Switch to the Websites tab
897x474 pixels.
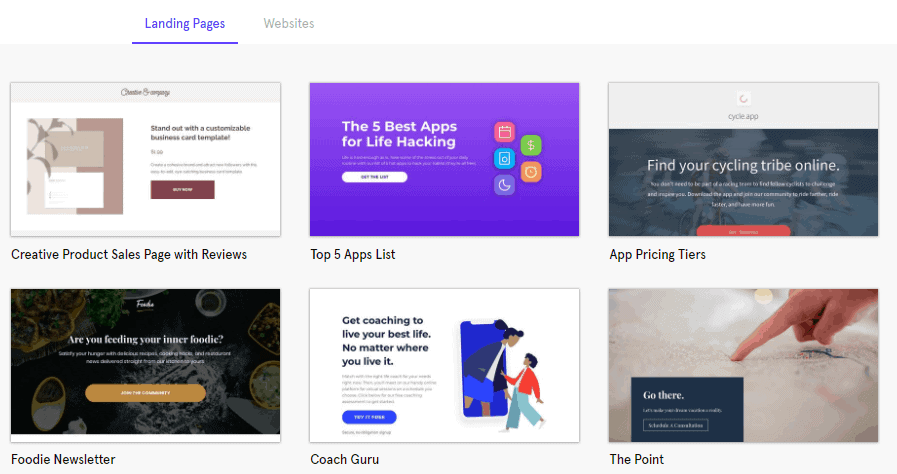pyautogui.click(x=289, y=23)
